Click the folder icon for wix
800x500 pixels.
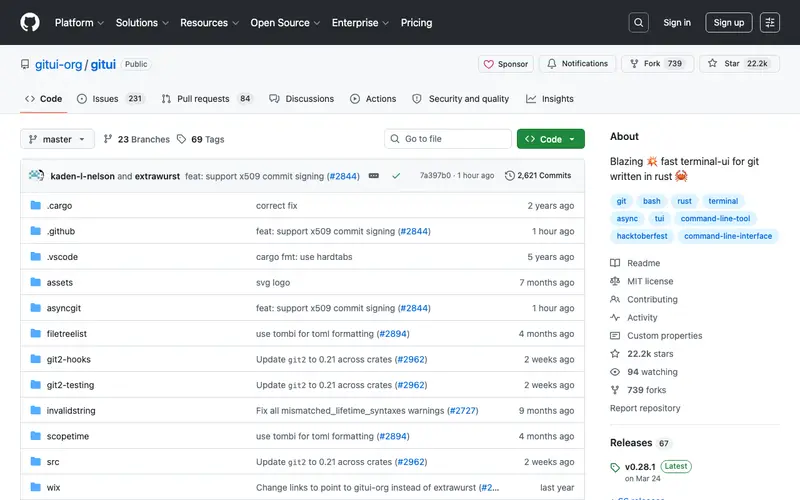pos(35,487)
